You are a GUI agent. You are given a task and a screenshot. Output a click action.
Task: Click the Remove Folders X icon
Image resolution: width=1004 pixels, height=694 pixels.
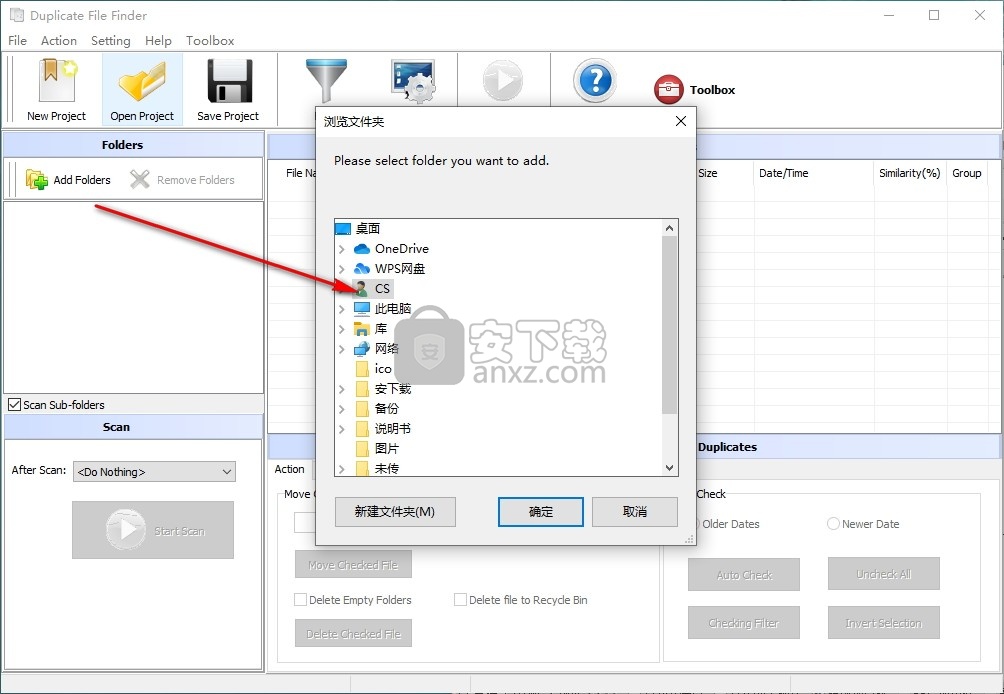point(140,179)
